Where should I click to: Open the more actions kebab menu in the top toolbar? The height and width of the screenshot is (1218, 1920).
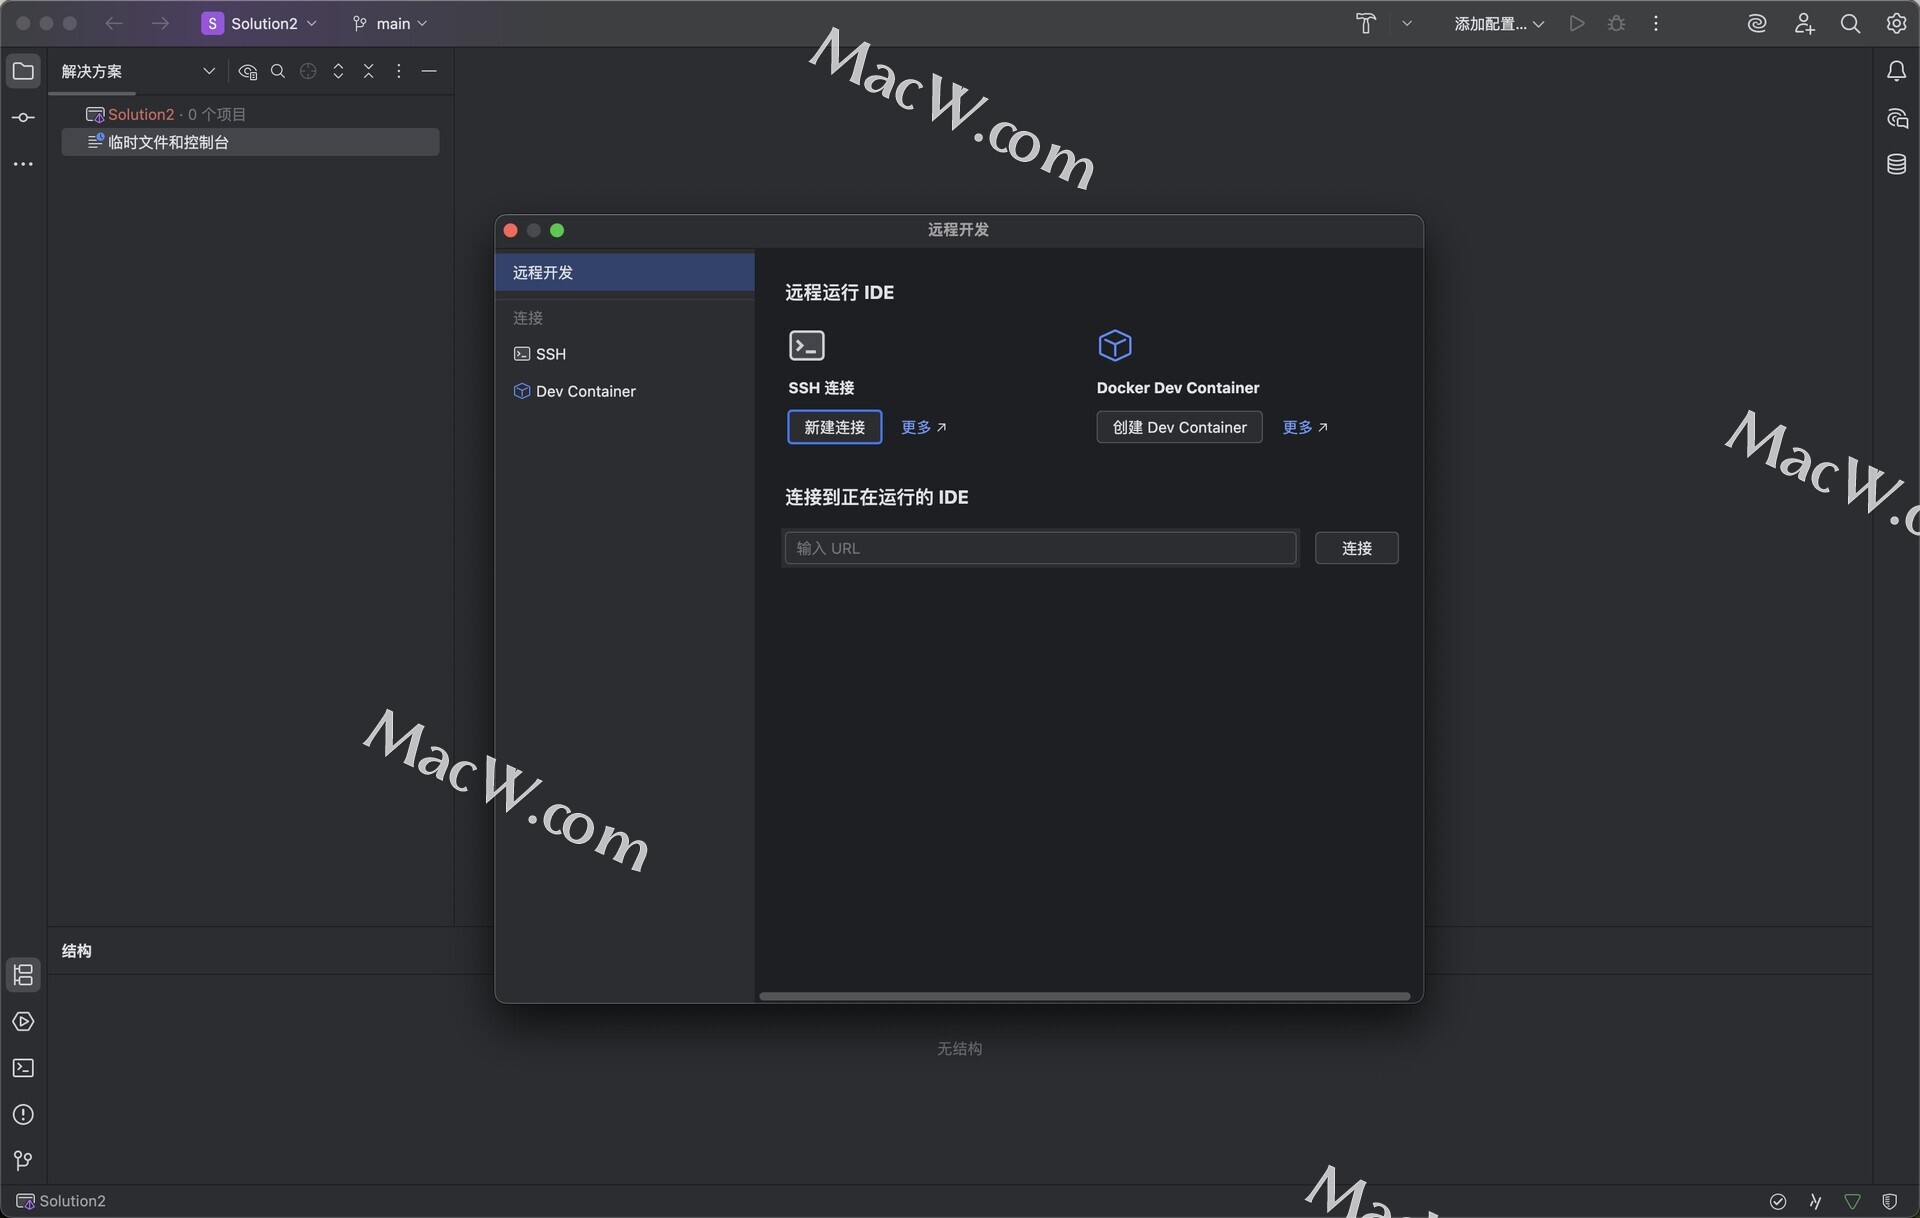point(1656,23)
